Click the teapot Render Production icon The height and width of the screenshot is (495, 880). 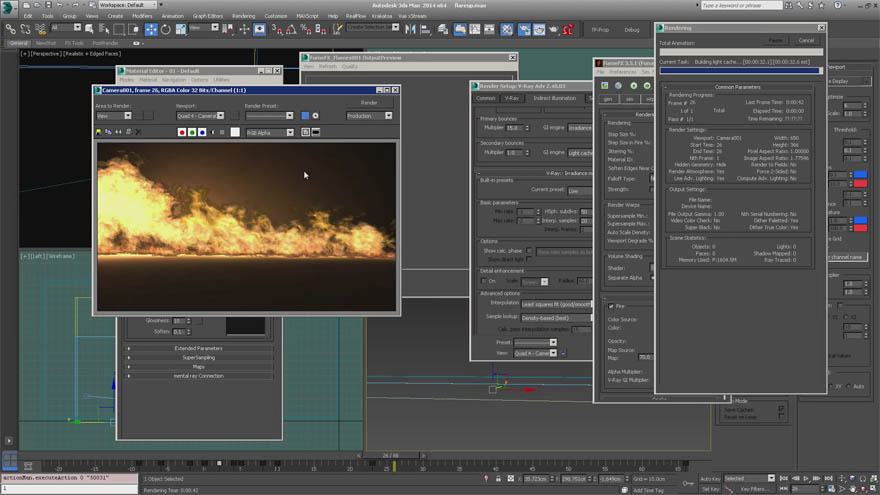[553, 29]
